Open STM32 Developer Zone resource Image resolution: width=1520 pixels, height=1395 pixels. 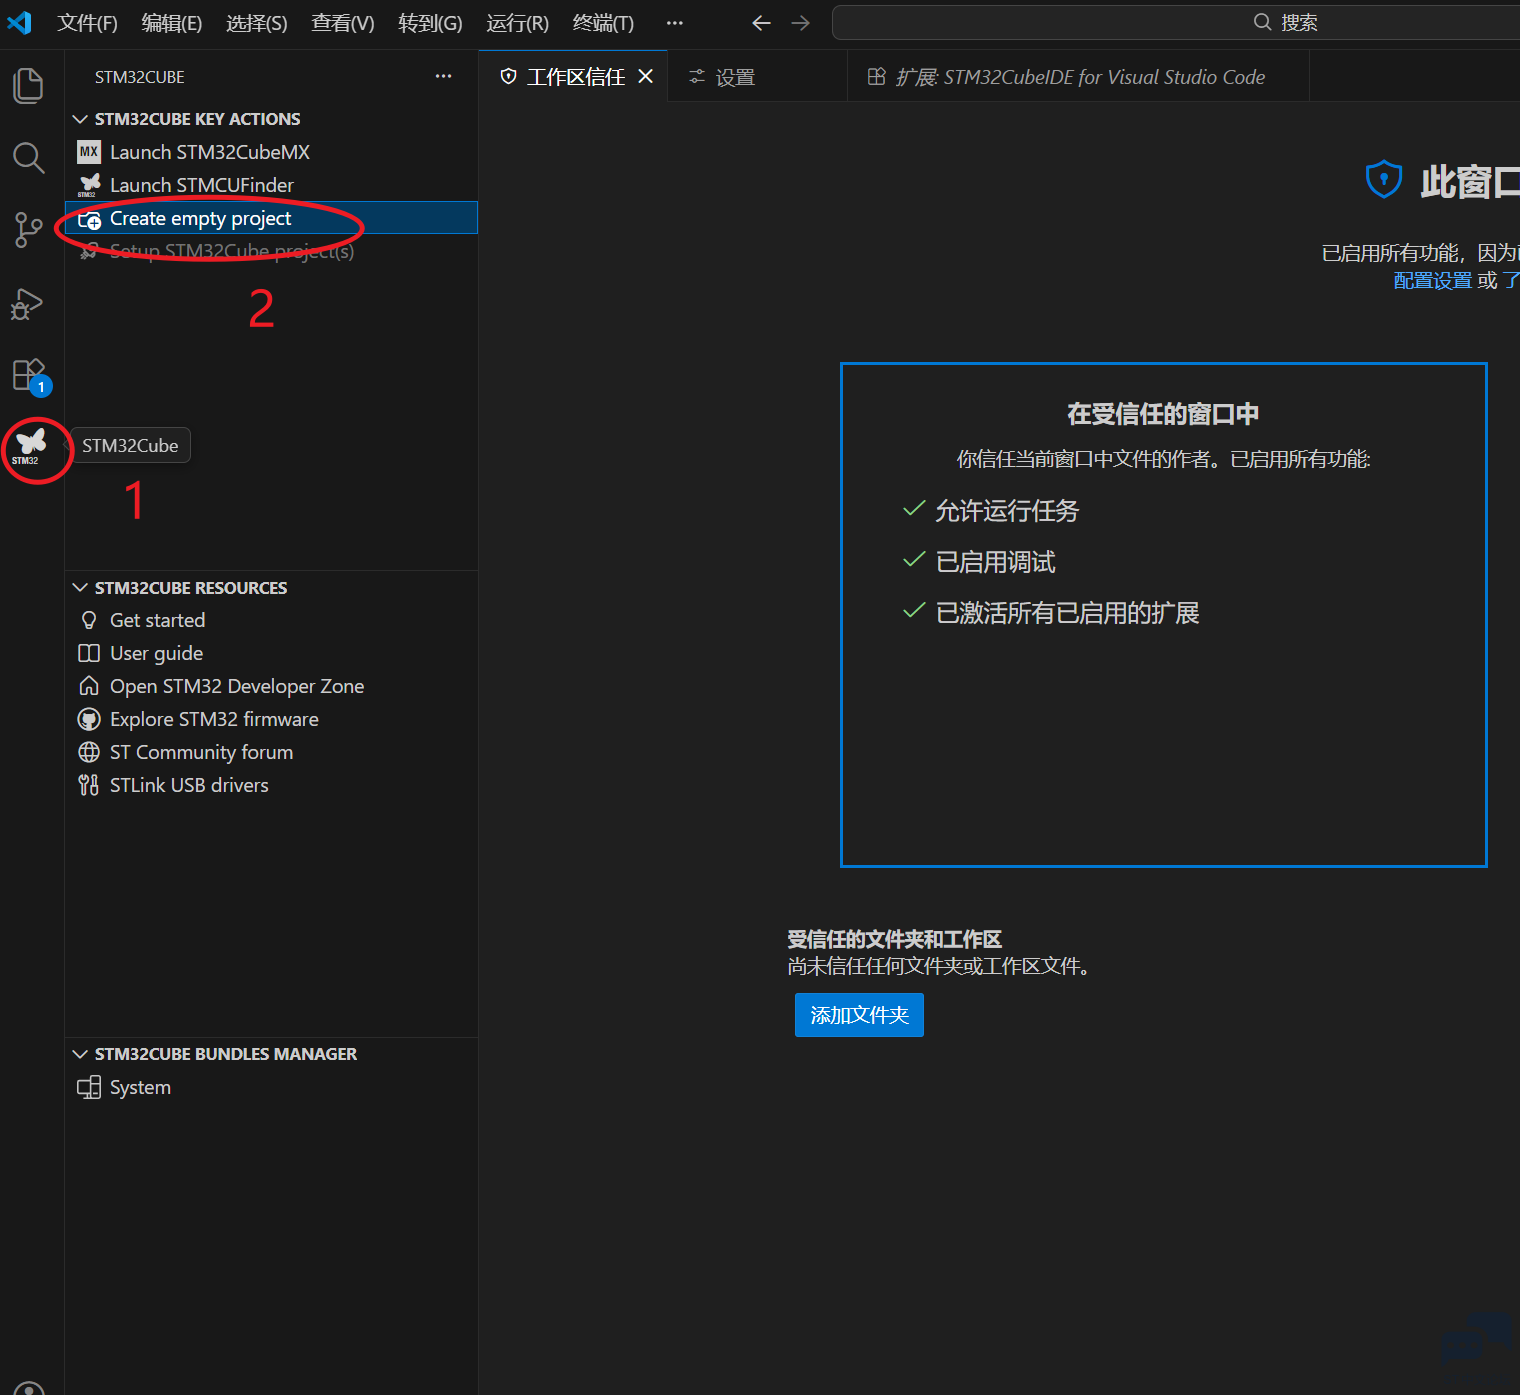(271, 686)
